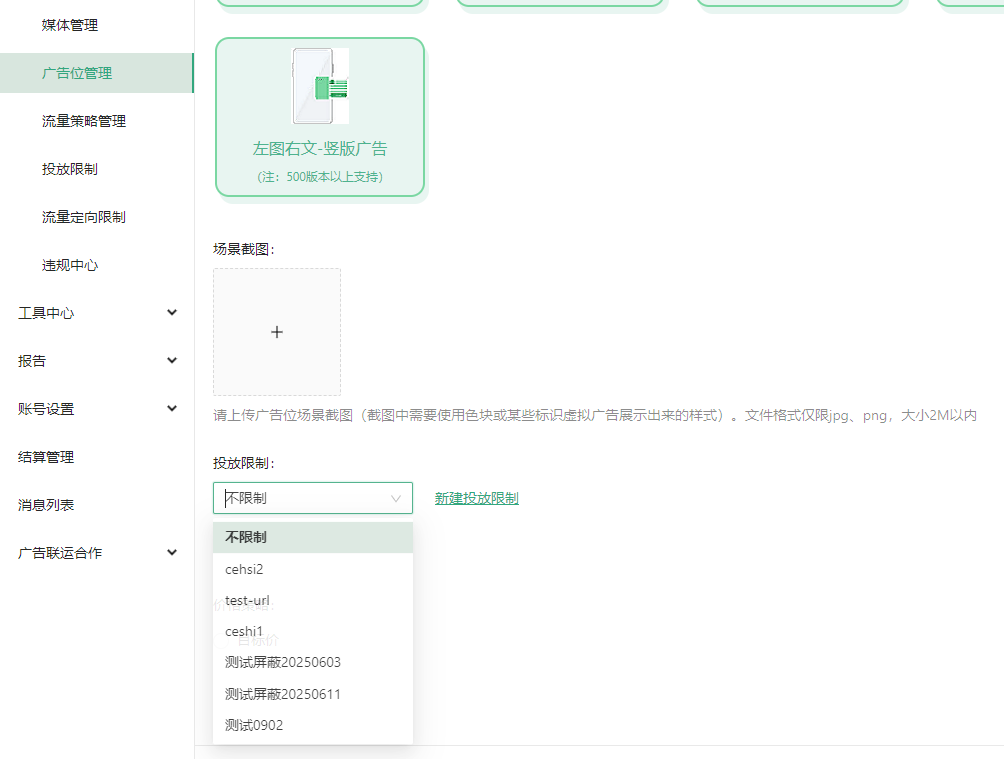Open 消息列表 in the sidebar menu
1004x759 pixels.
(47, 505)
